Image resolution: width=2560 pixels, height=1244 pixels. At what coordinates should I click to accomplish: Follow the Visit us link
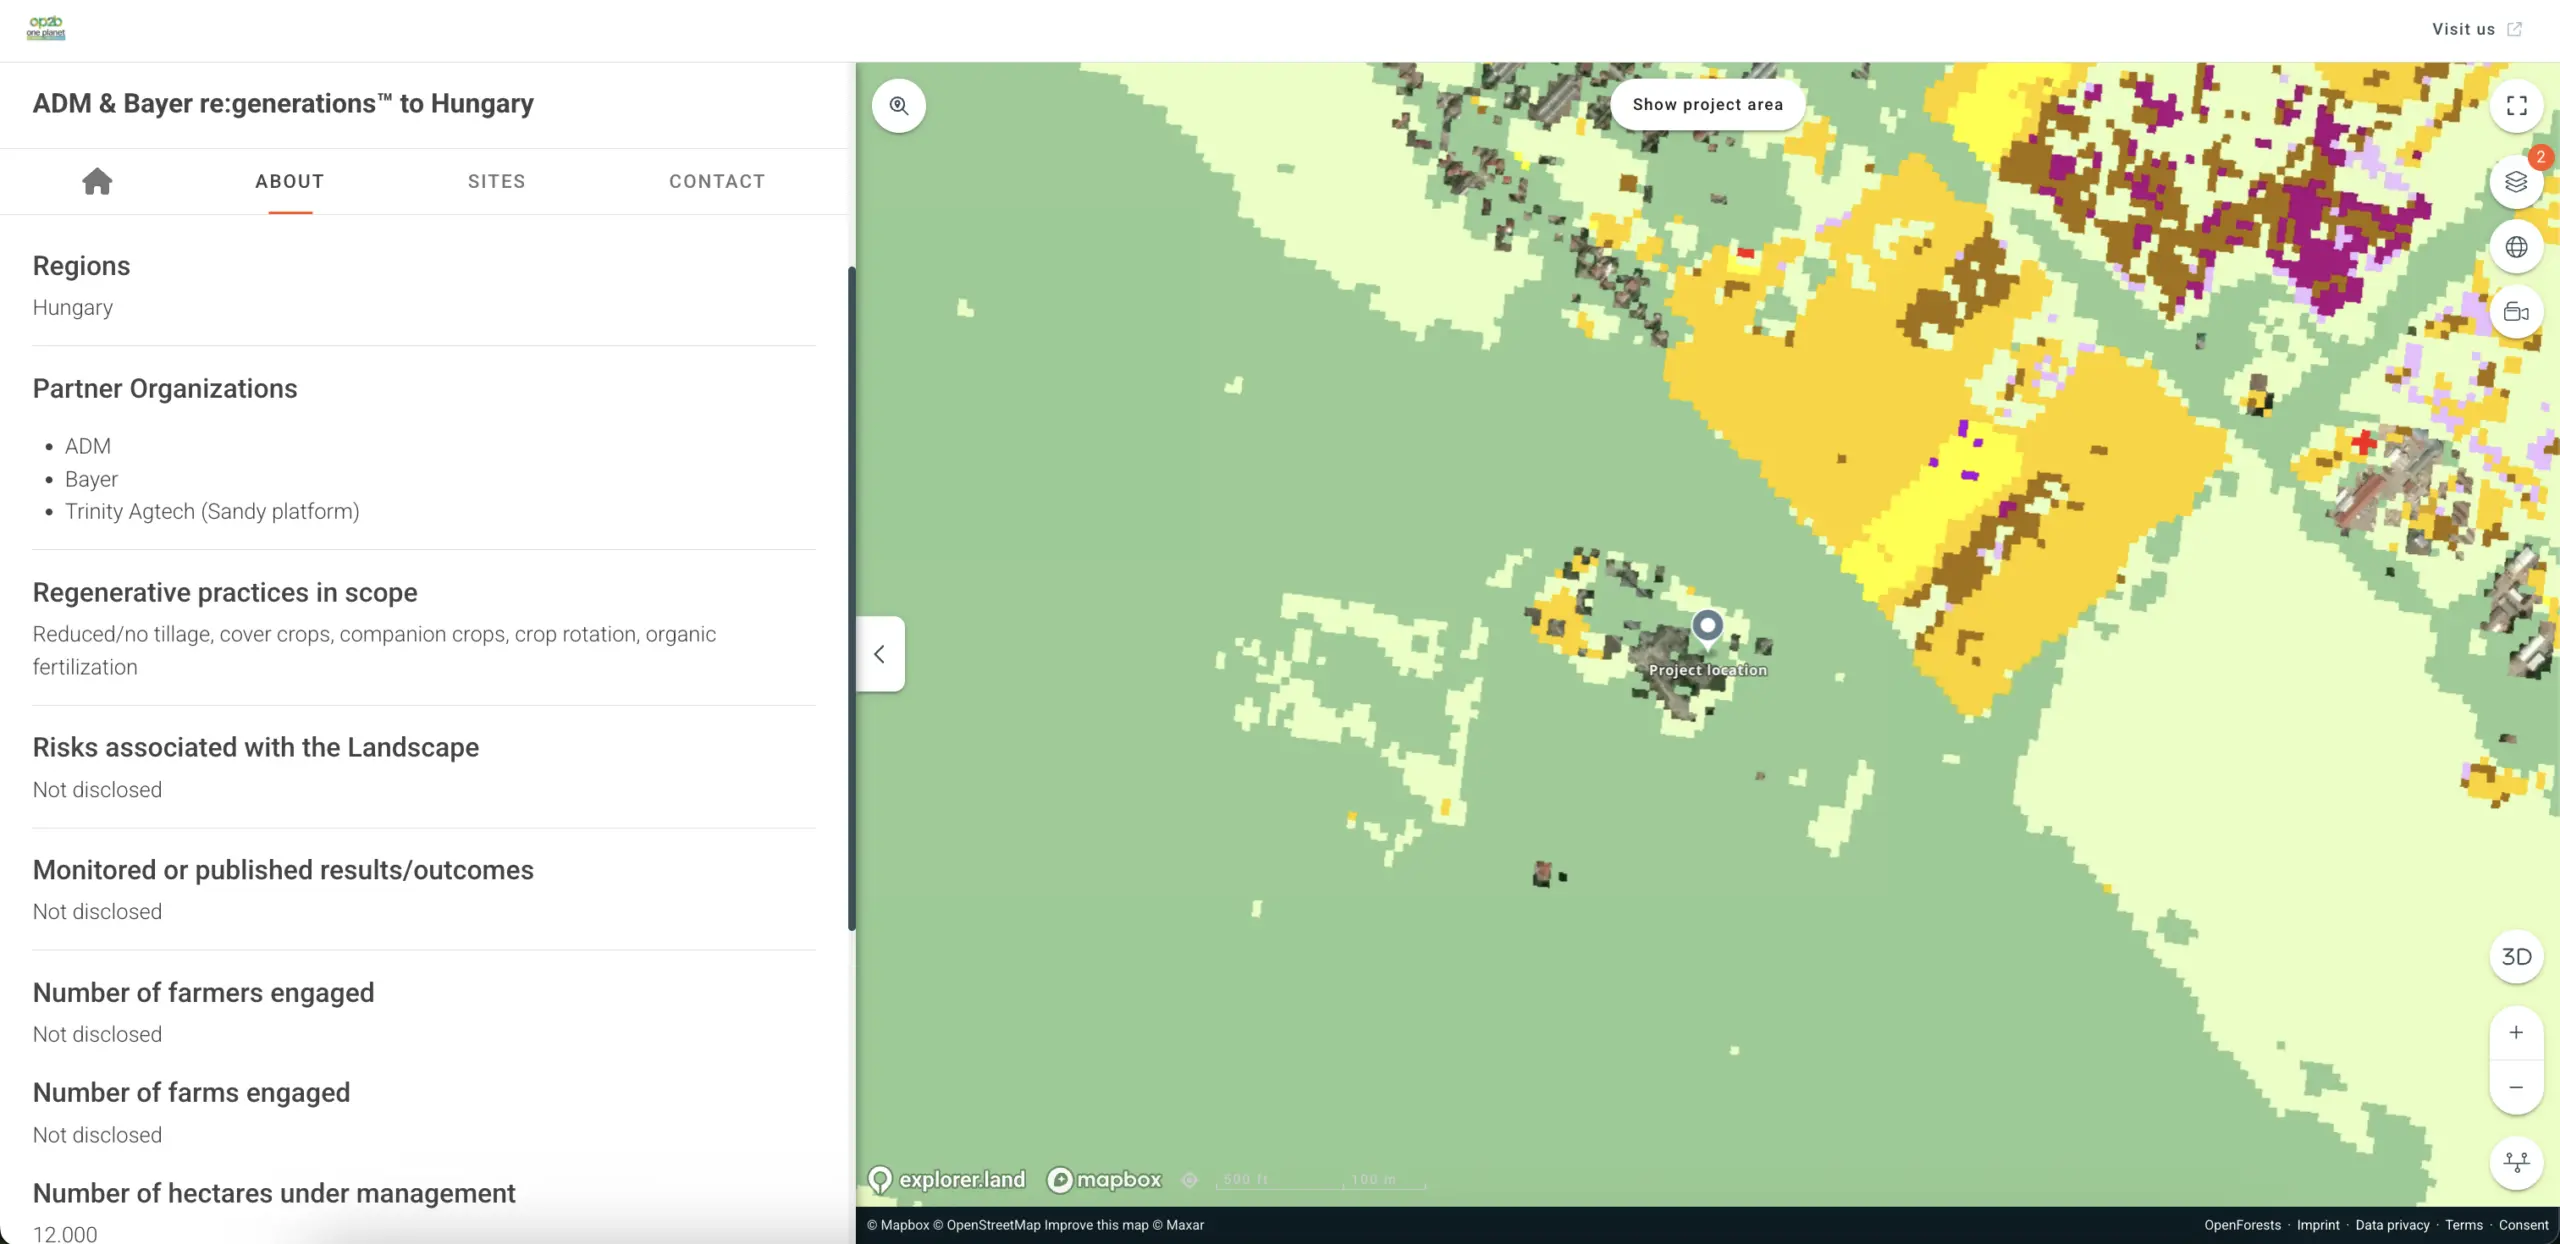click(2476, 29)
